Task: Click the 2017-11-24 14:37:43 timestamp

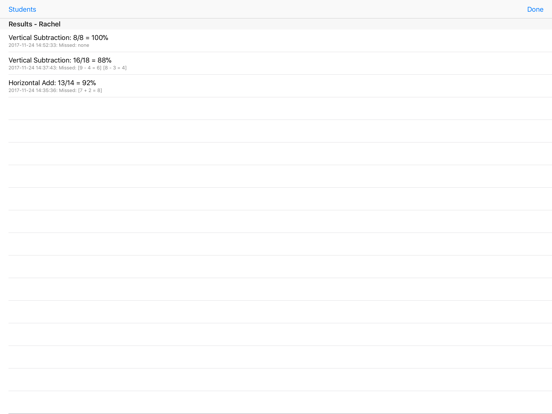Action: (33, 68)
